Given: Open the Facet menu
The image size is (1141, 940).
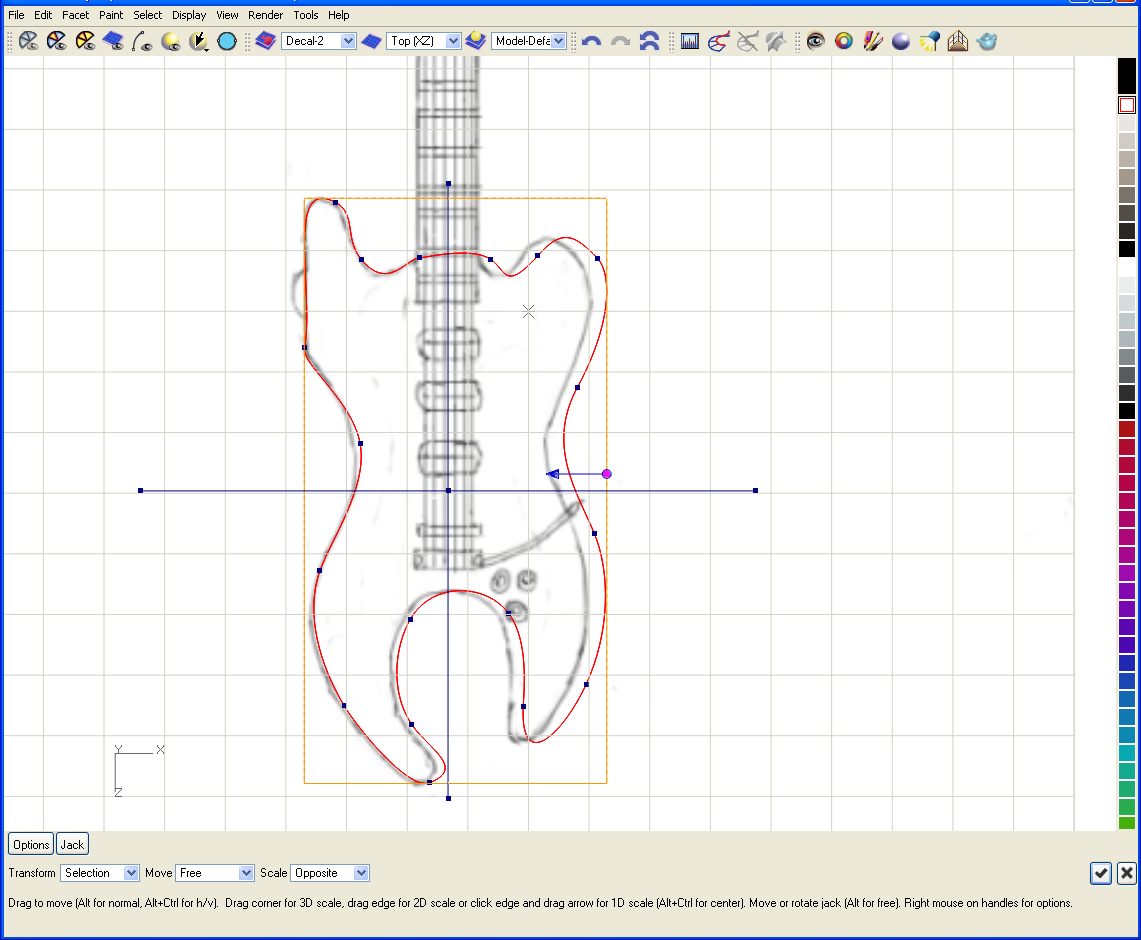Looking at the screenshot, I should click(x=76, y=15).
